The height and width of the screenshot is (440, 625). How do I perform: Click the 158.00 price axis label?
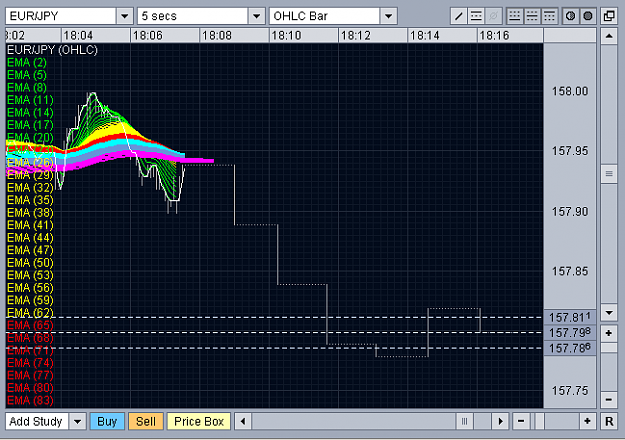point(570,91)
